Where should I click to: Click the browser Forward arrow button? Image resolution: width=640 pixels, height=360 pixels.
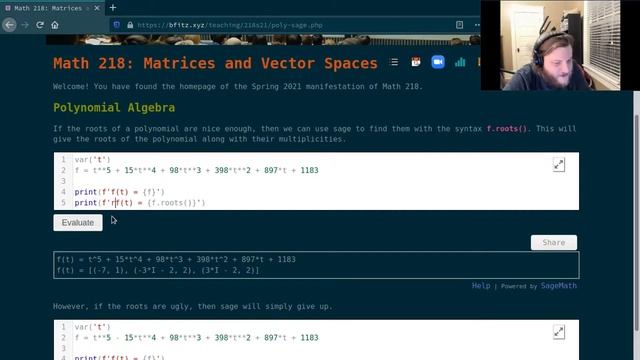coord(25,25)
